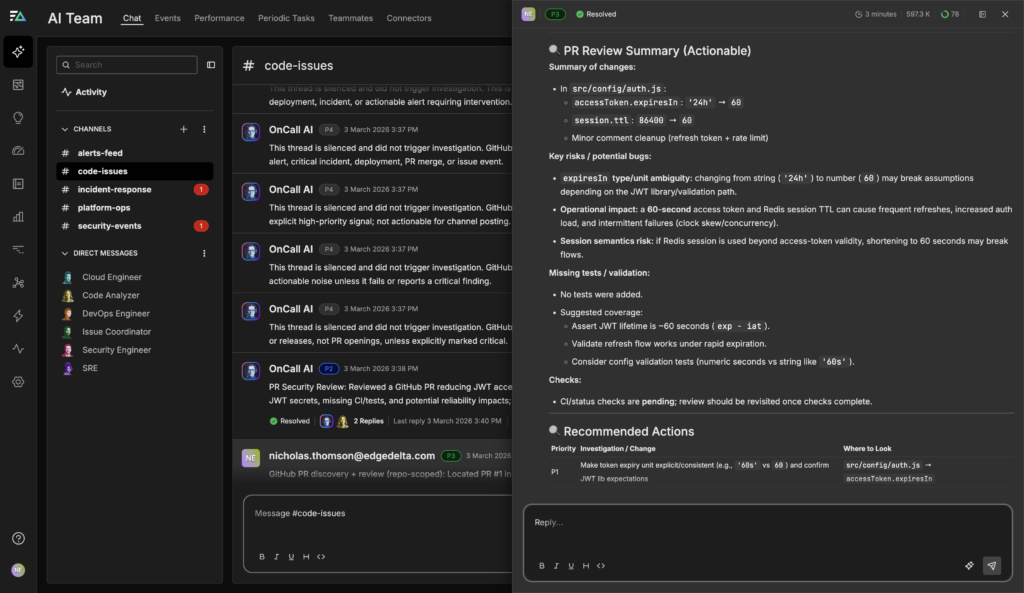
Task: Toggle the channel list sidebar panel icon
Action: (x=211, y=65)
